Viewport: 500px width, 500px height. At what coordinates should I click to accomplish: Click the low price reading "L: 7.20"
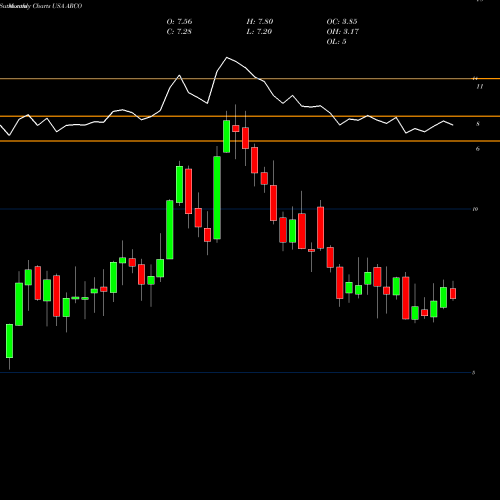[x=259, y=32]
